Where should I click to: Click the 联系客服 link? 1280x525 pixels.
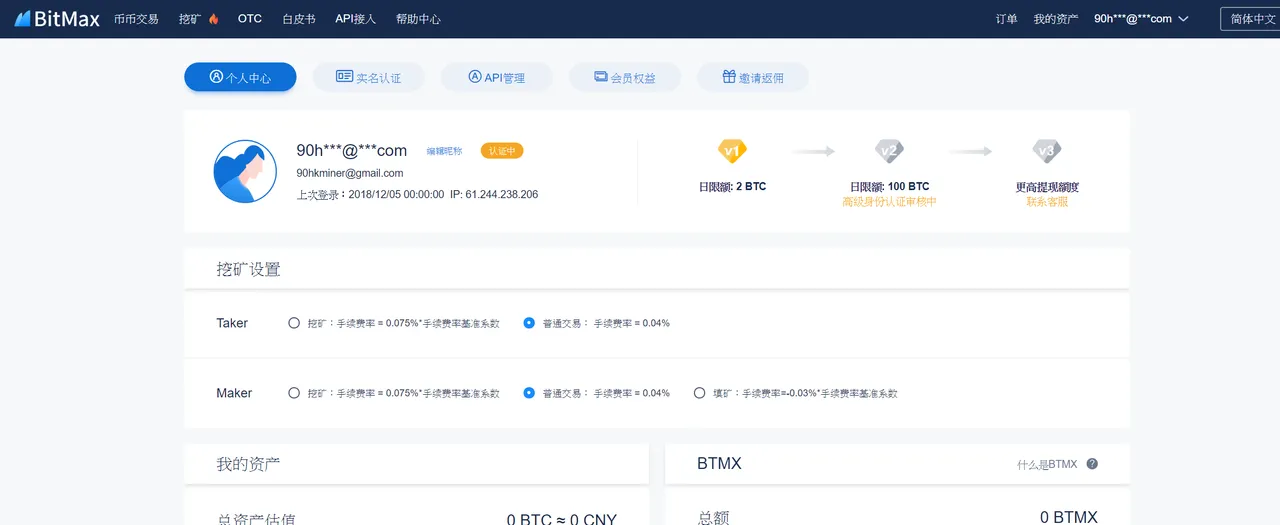tap(1047, 202)
